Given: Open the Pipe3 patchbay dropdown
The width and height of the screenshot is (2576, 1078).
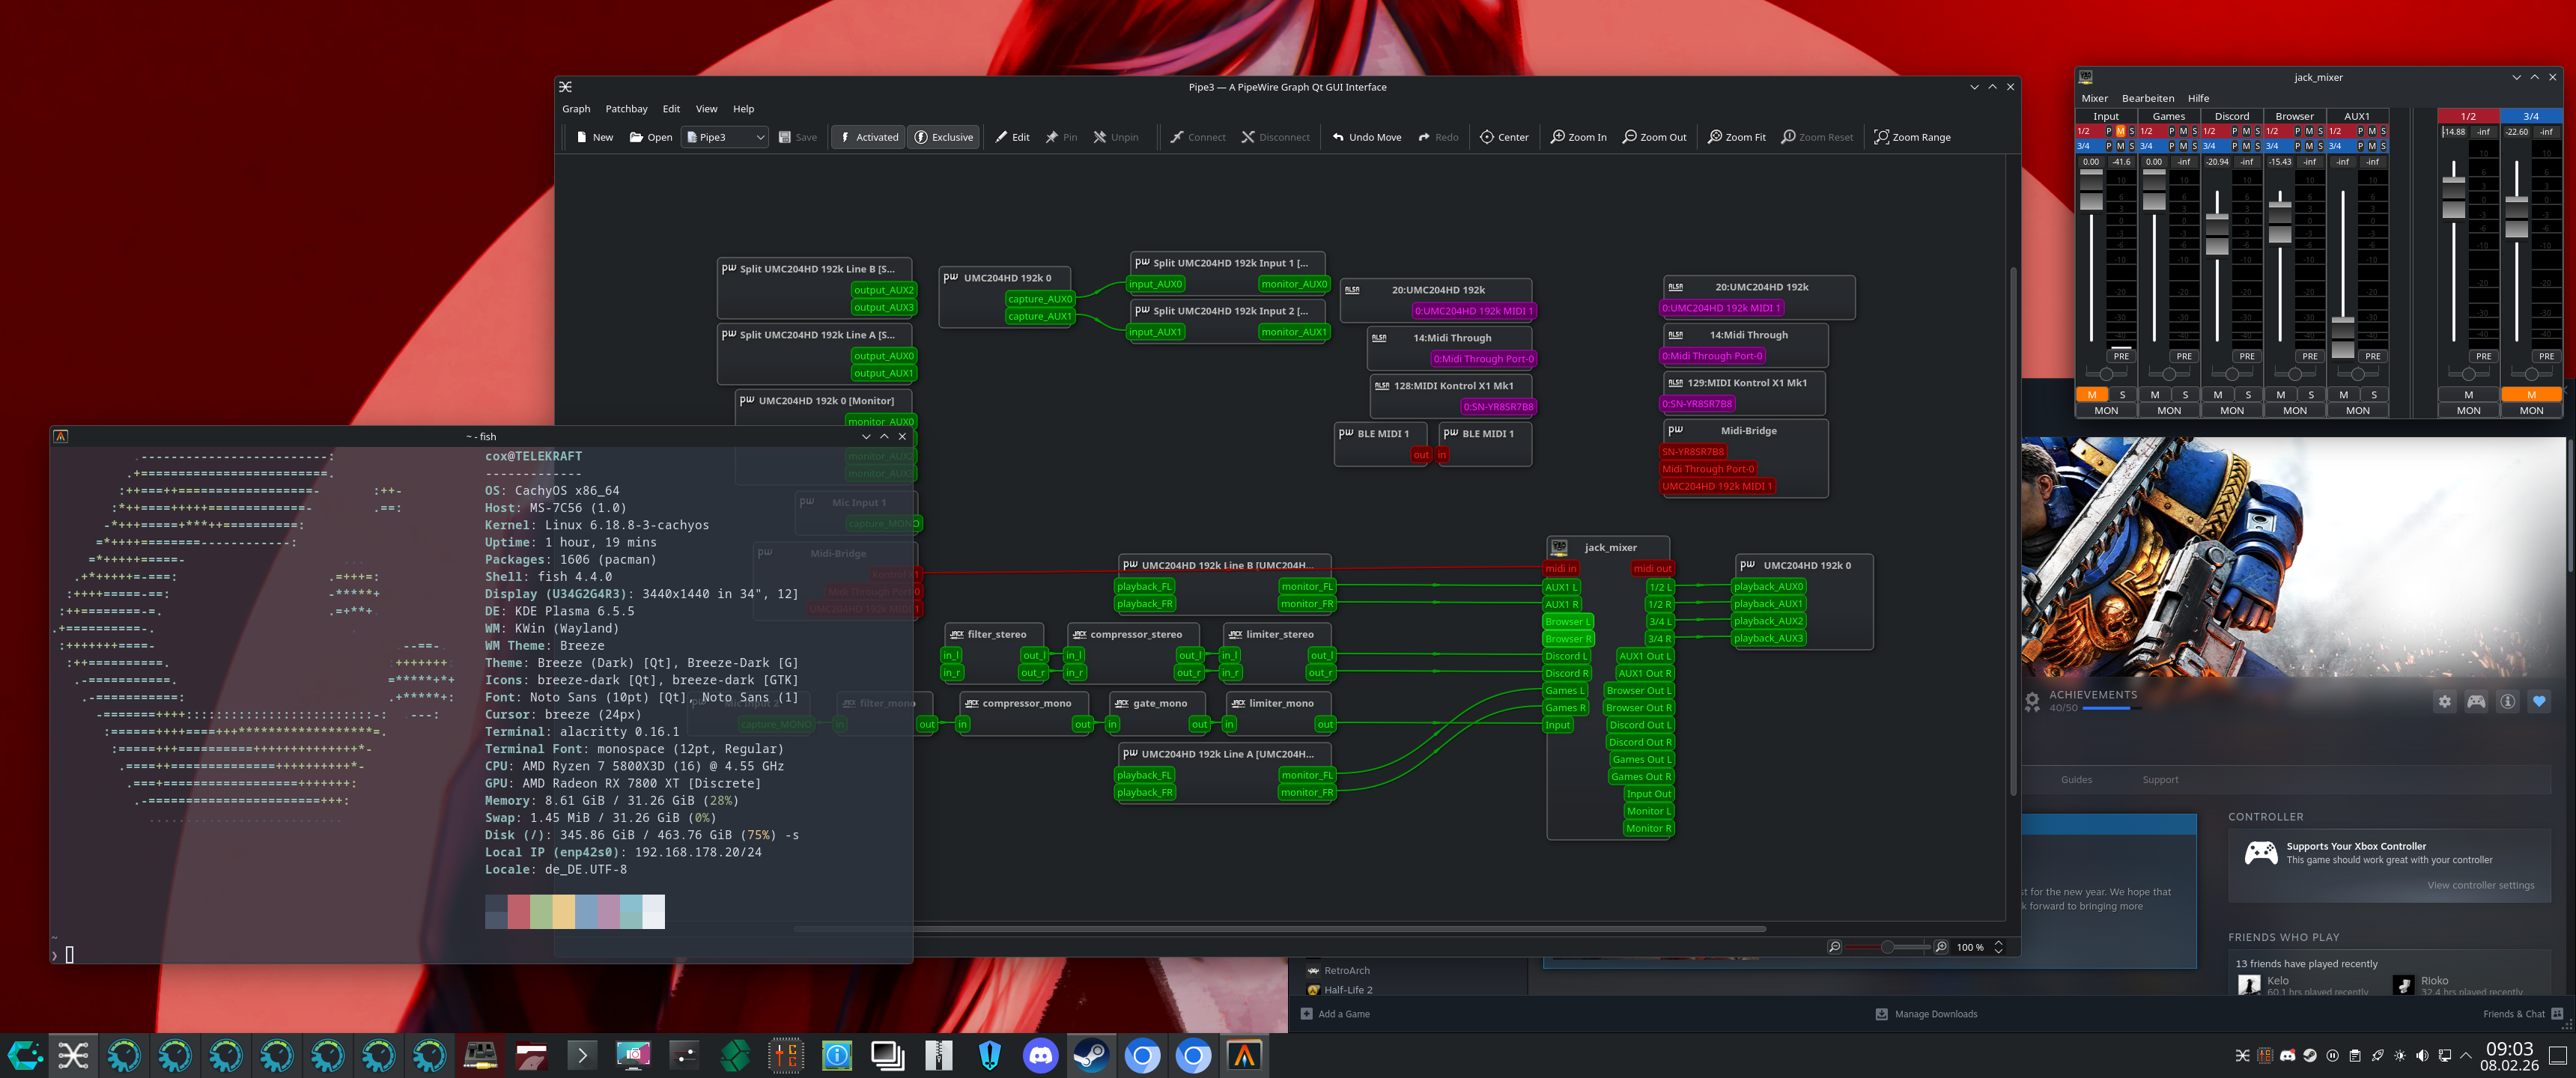Looking at the screenshot, I should 725,137.
